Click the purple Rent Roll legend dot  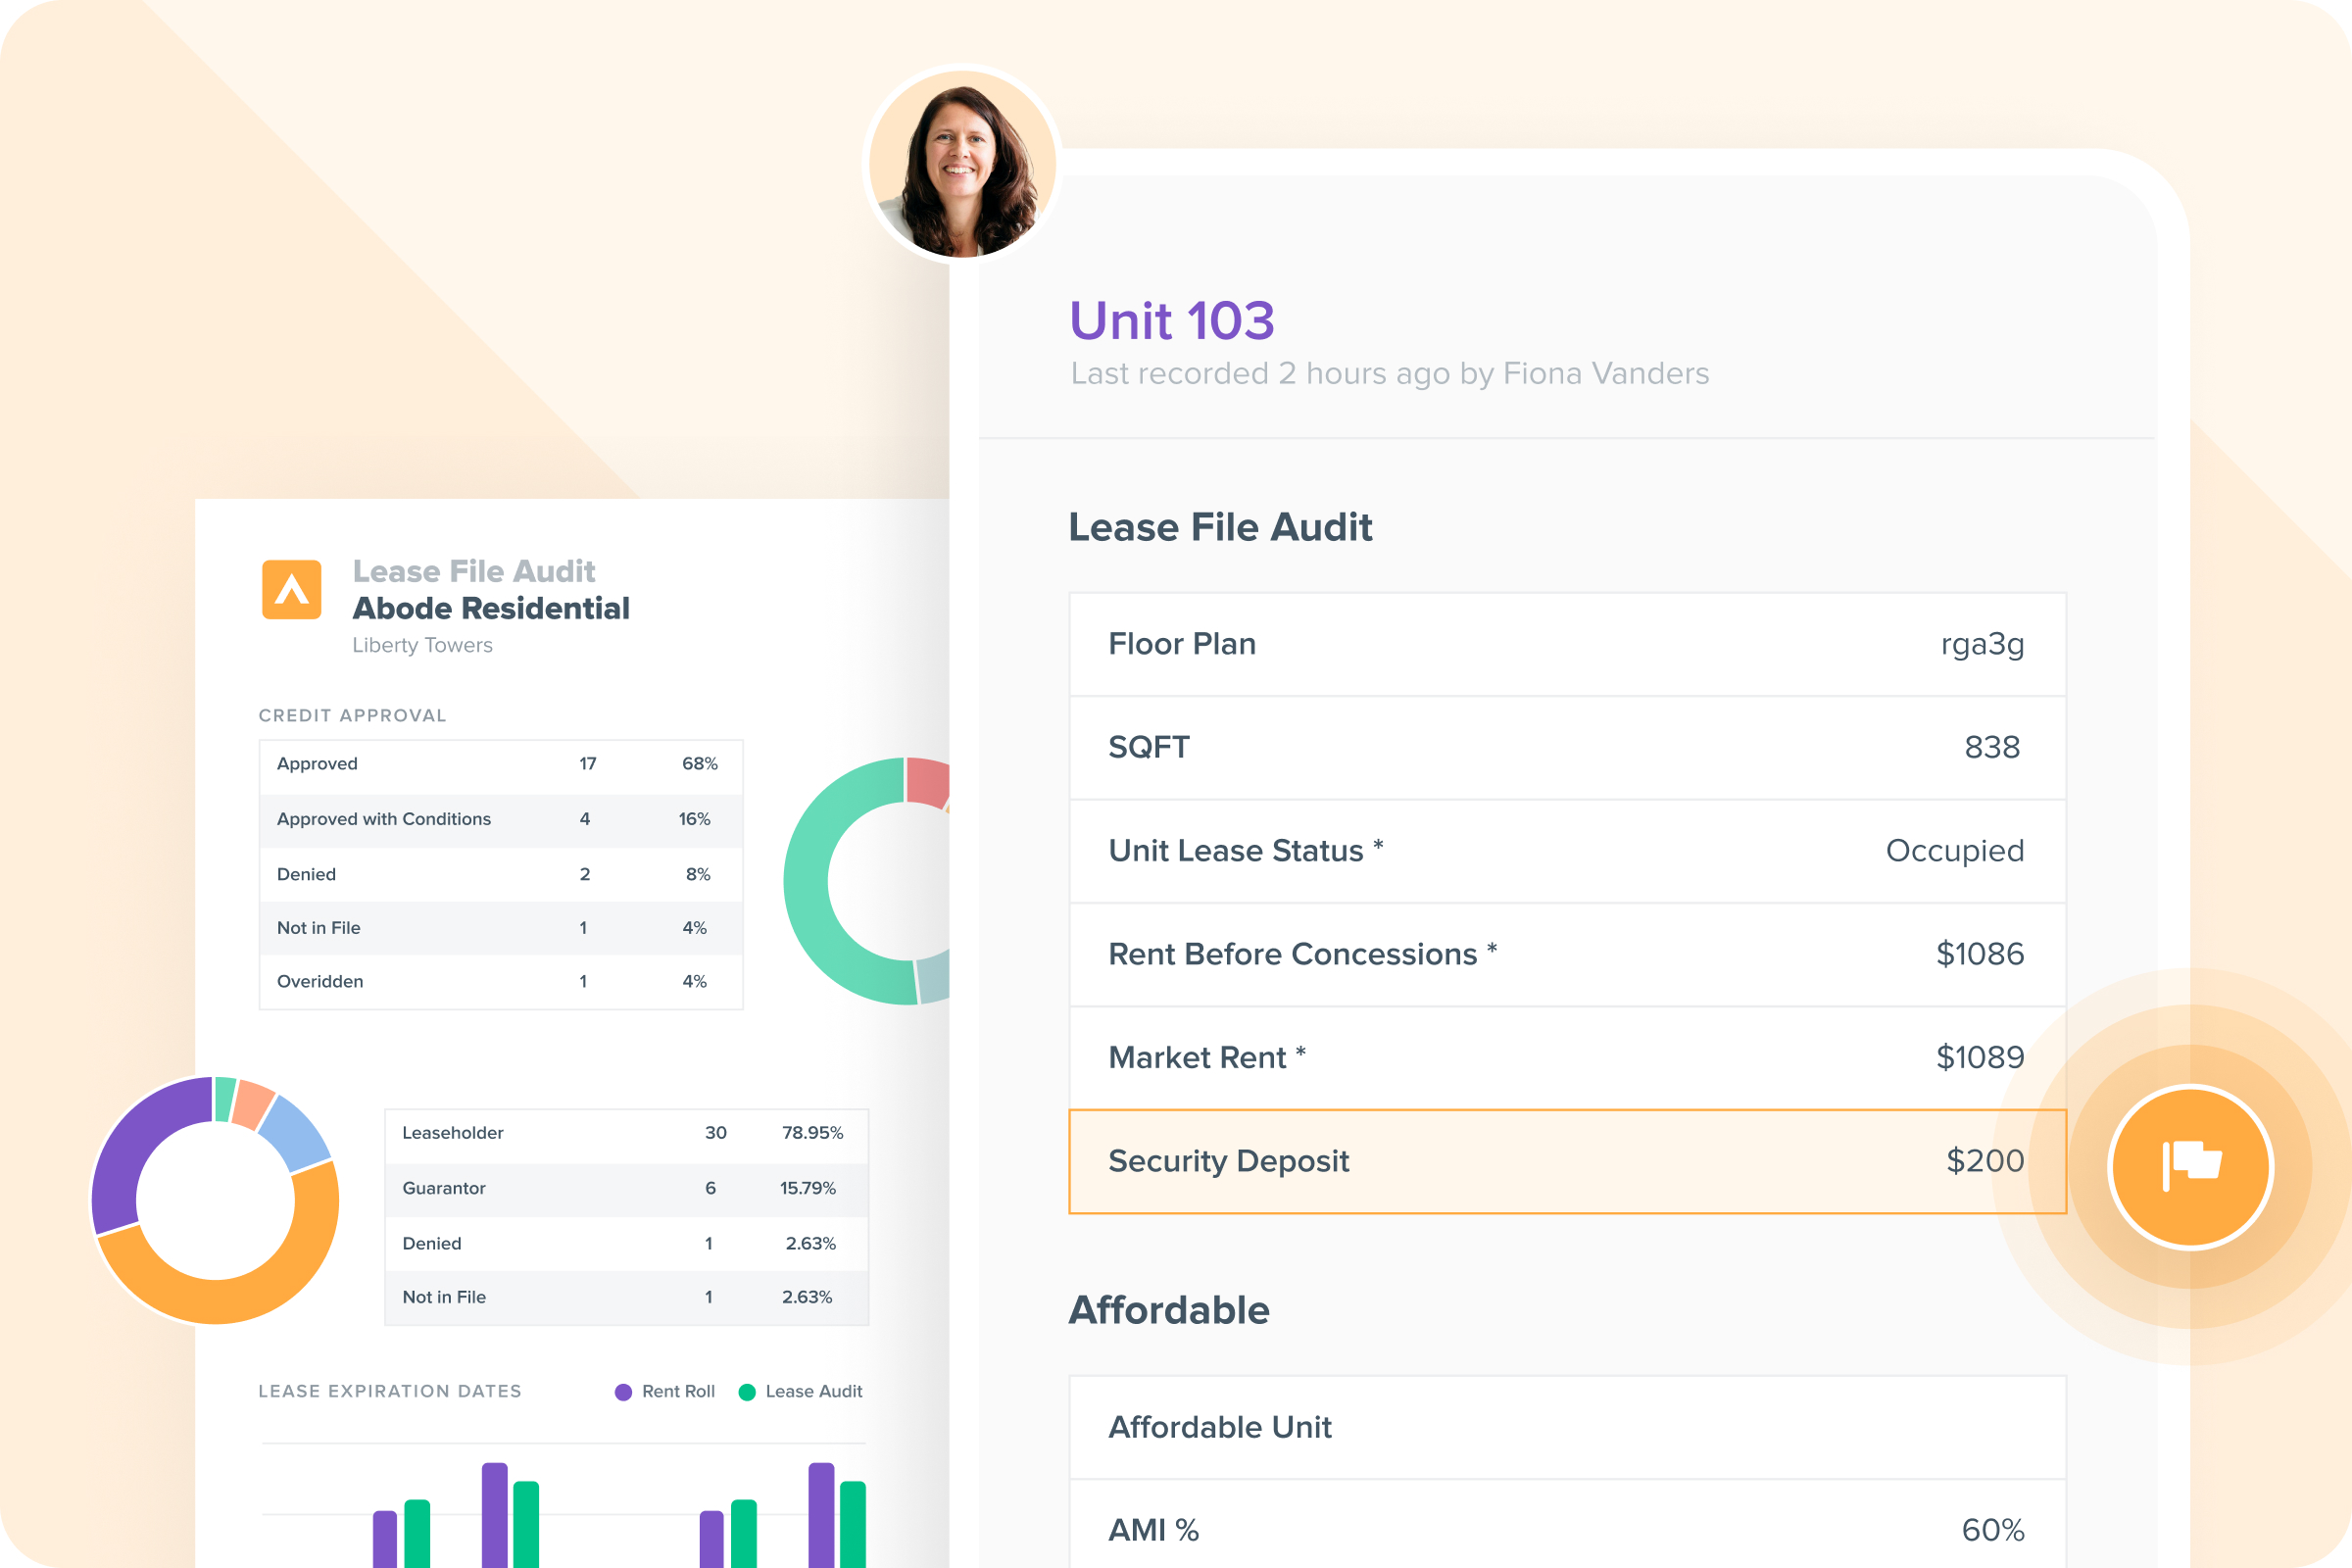[x=623, y=1392]
